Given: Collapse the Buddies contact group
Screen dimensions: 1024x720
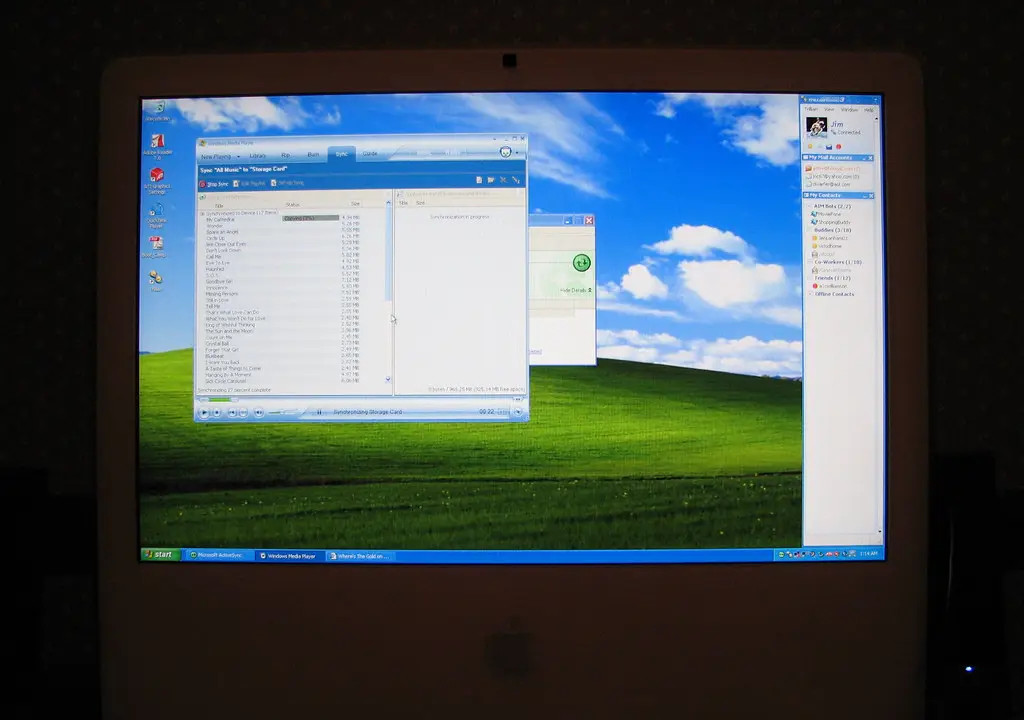Looking at the screenshot, I should [810, 230].
